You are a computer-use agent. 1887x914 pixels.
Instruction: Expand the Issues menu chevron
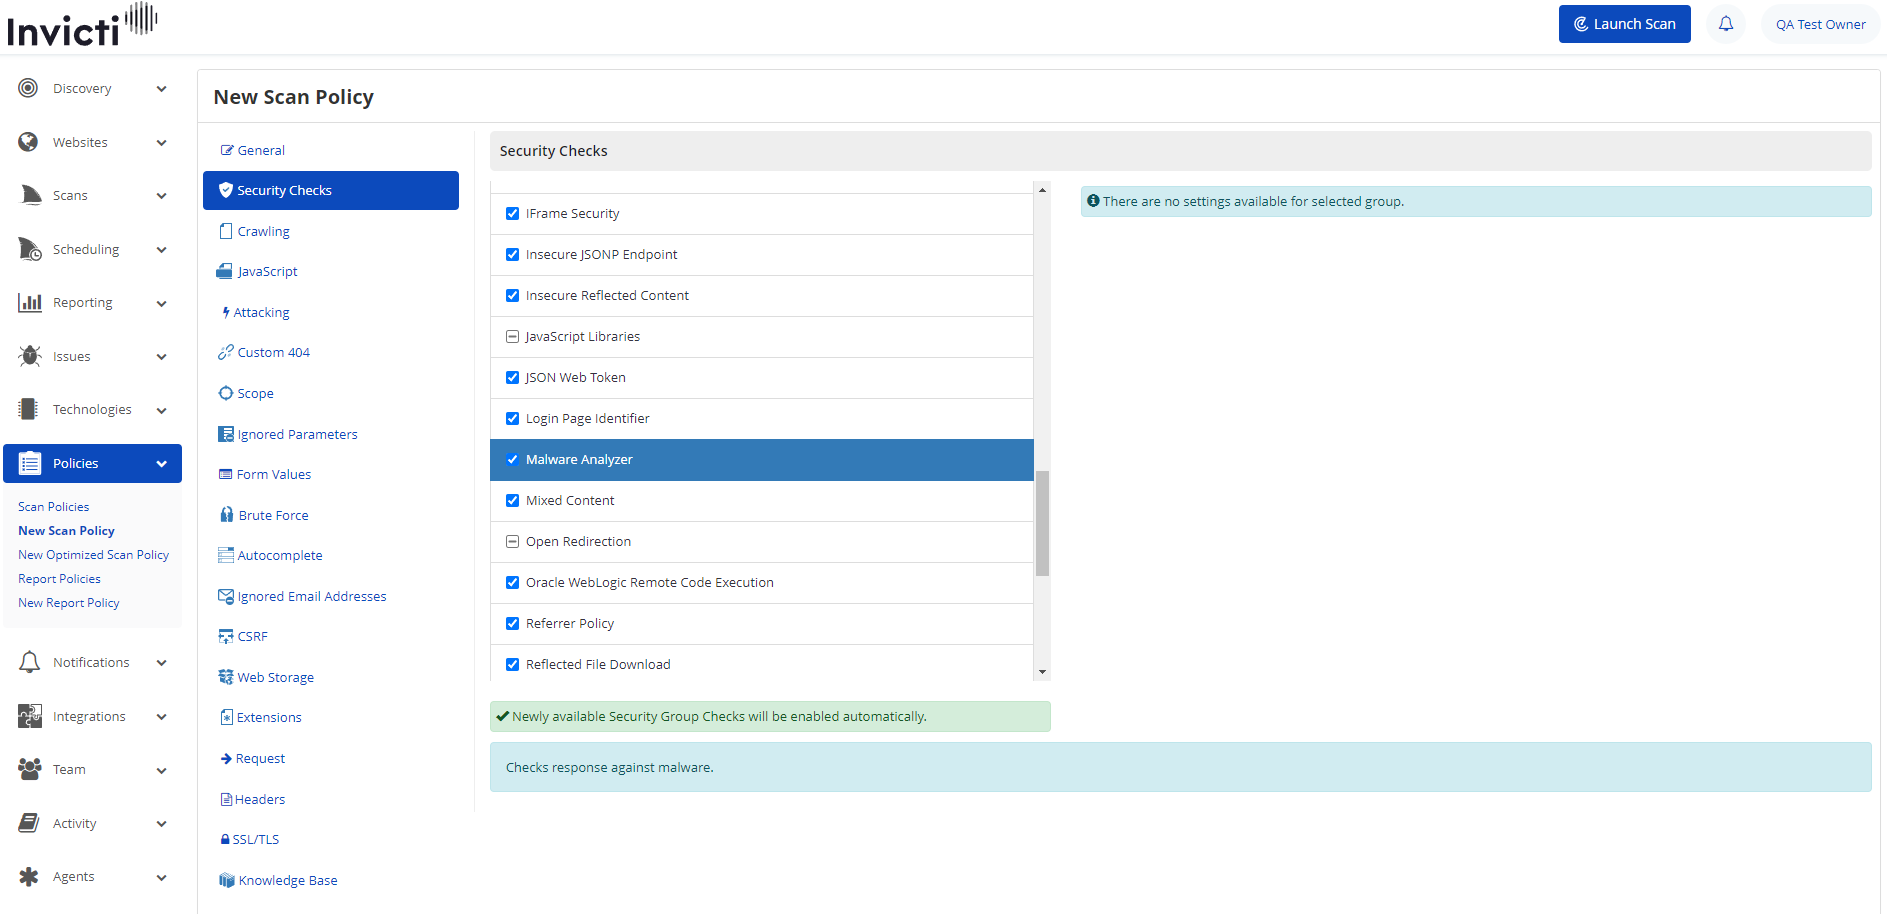[x=161, y=357]
